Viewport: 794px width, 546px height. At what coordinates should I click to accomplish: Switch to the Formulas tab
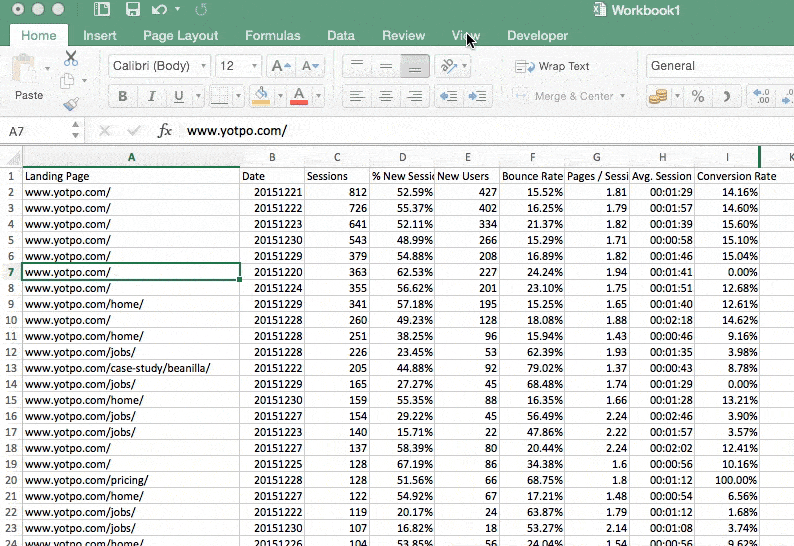pos(272,35)
